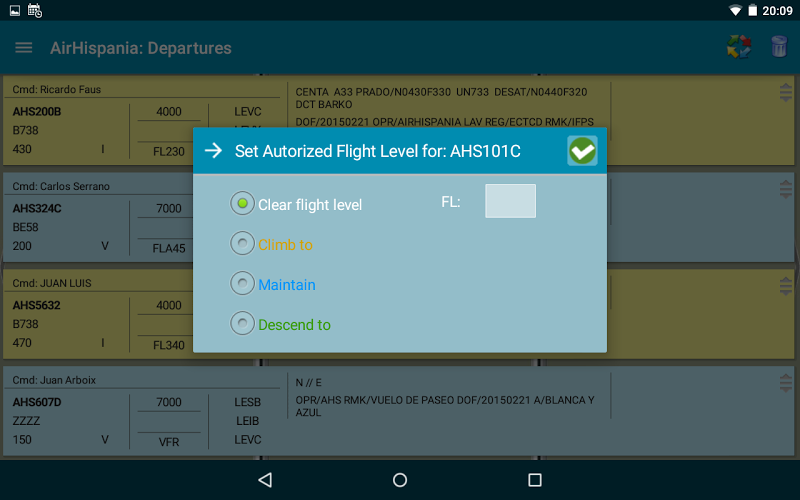Tap the battery status icon

[x=753, y=10]
